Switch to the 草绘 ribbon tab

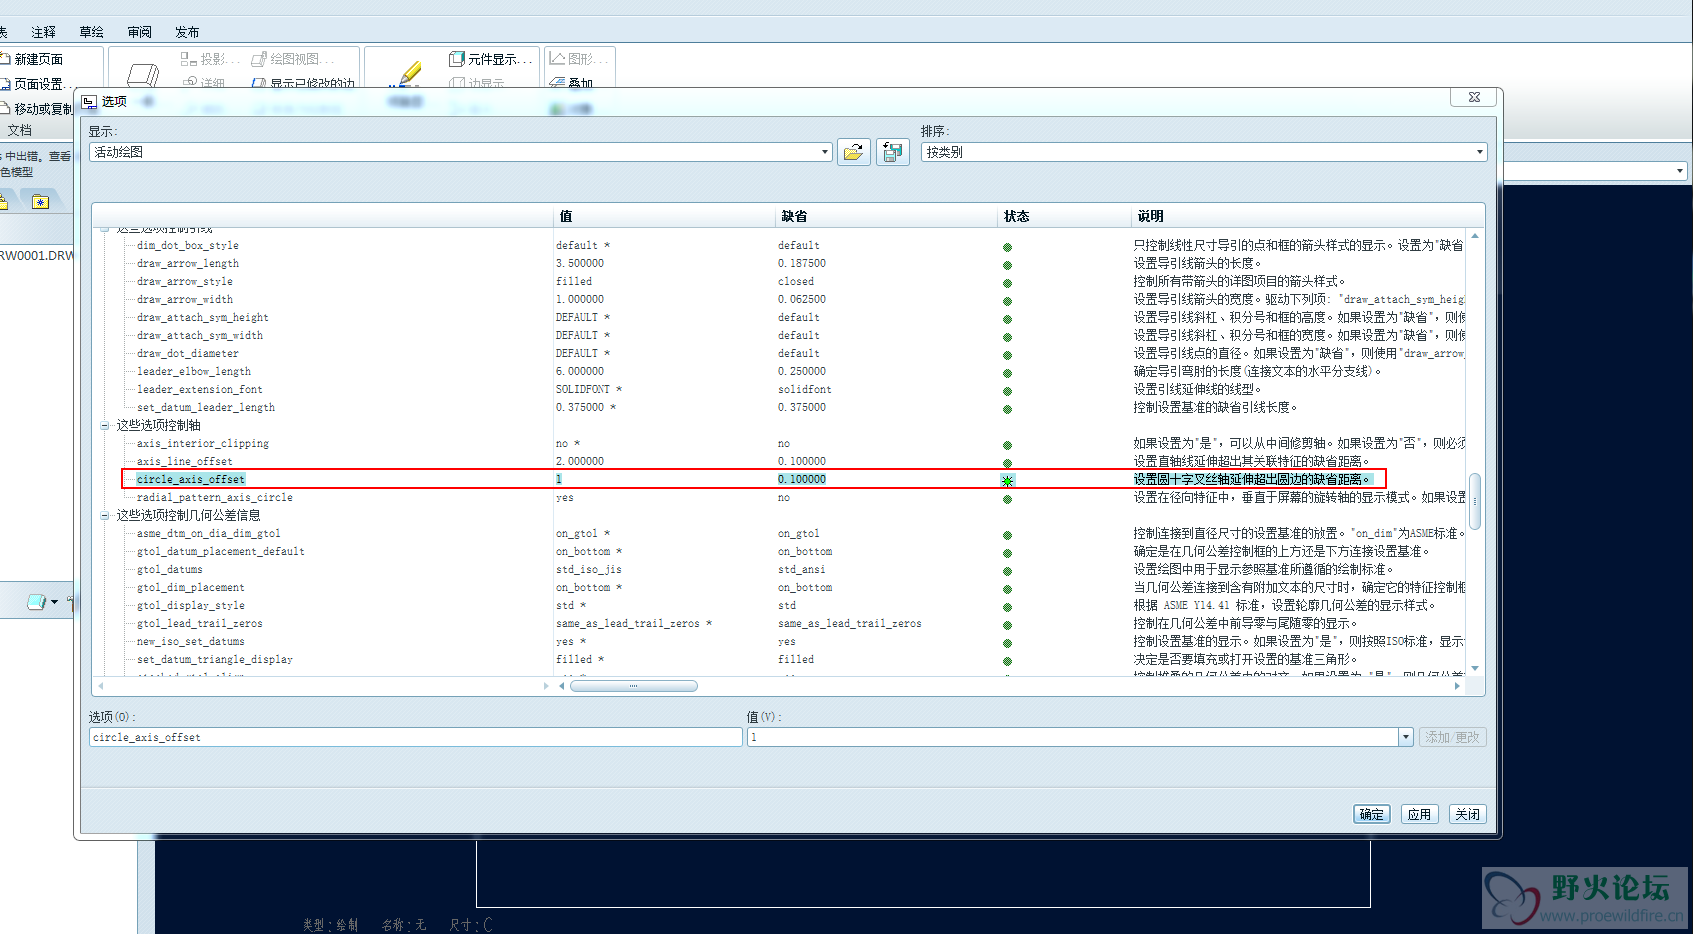91,32
